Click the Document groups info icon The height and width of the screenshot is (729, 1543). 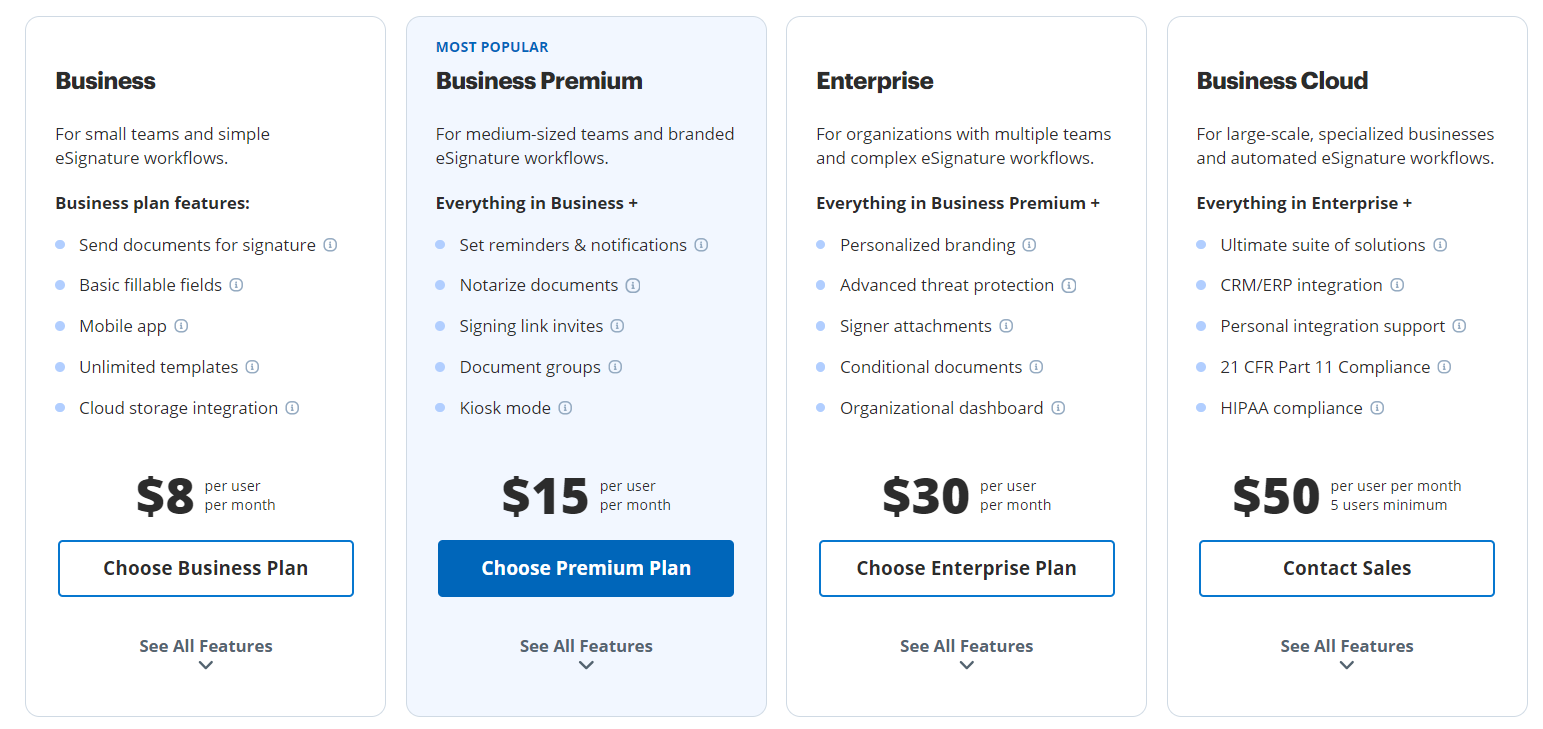pos(616,366)
